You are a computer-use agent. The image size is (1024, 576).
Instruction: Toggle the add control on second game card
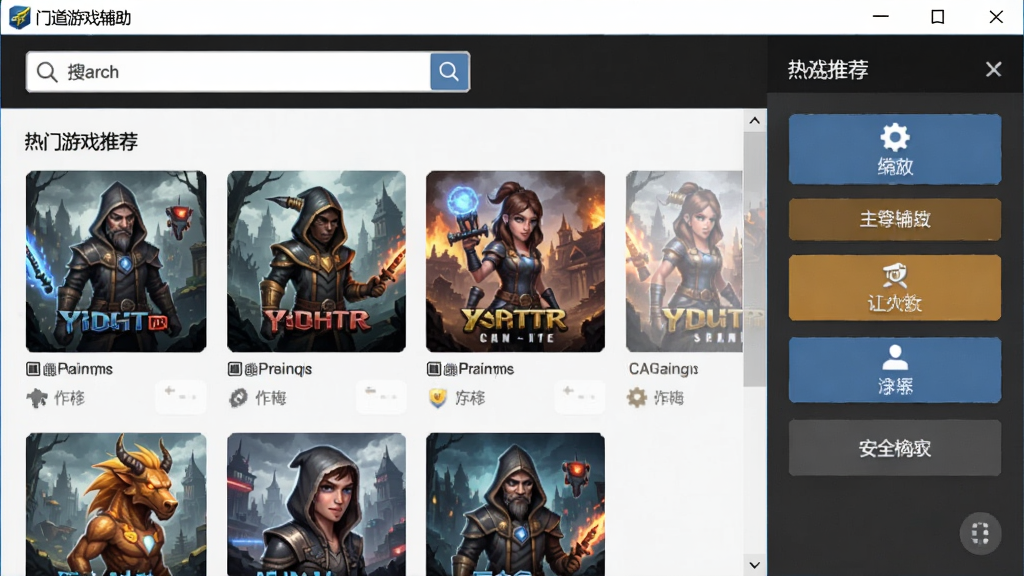pos(381,396)
